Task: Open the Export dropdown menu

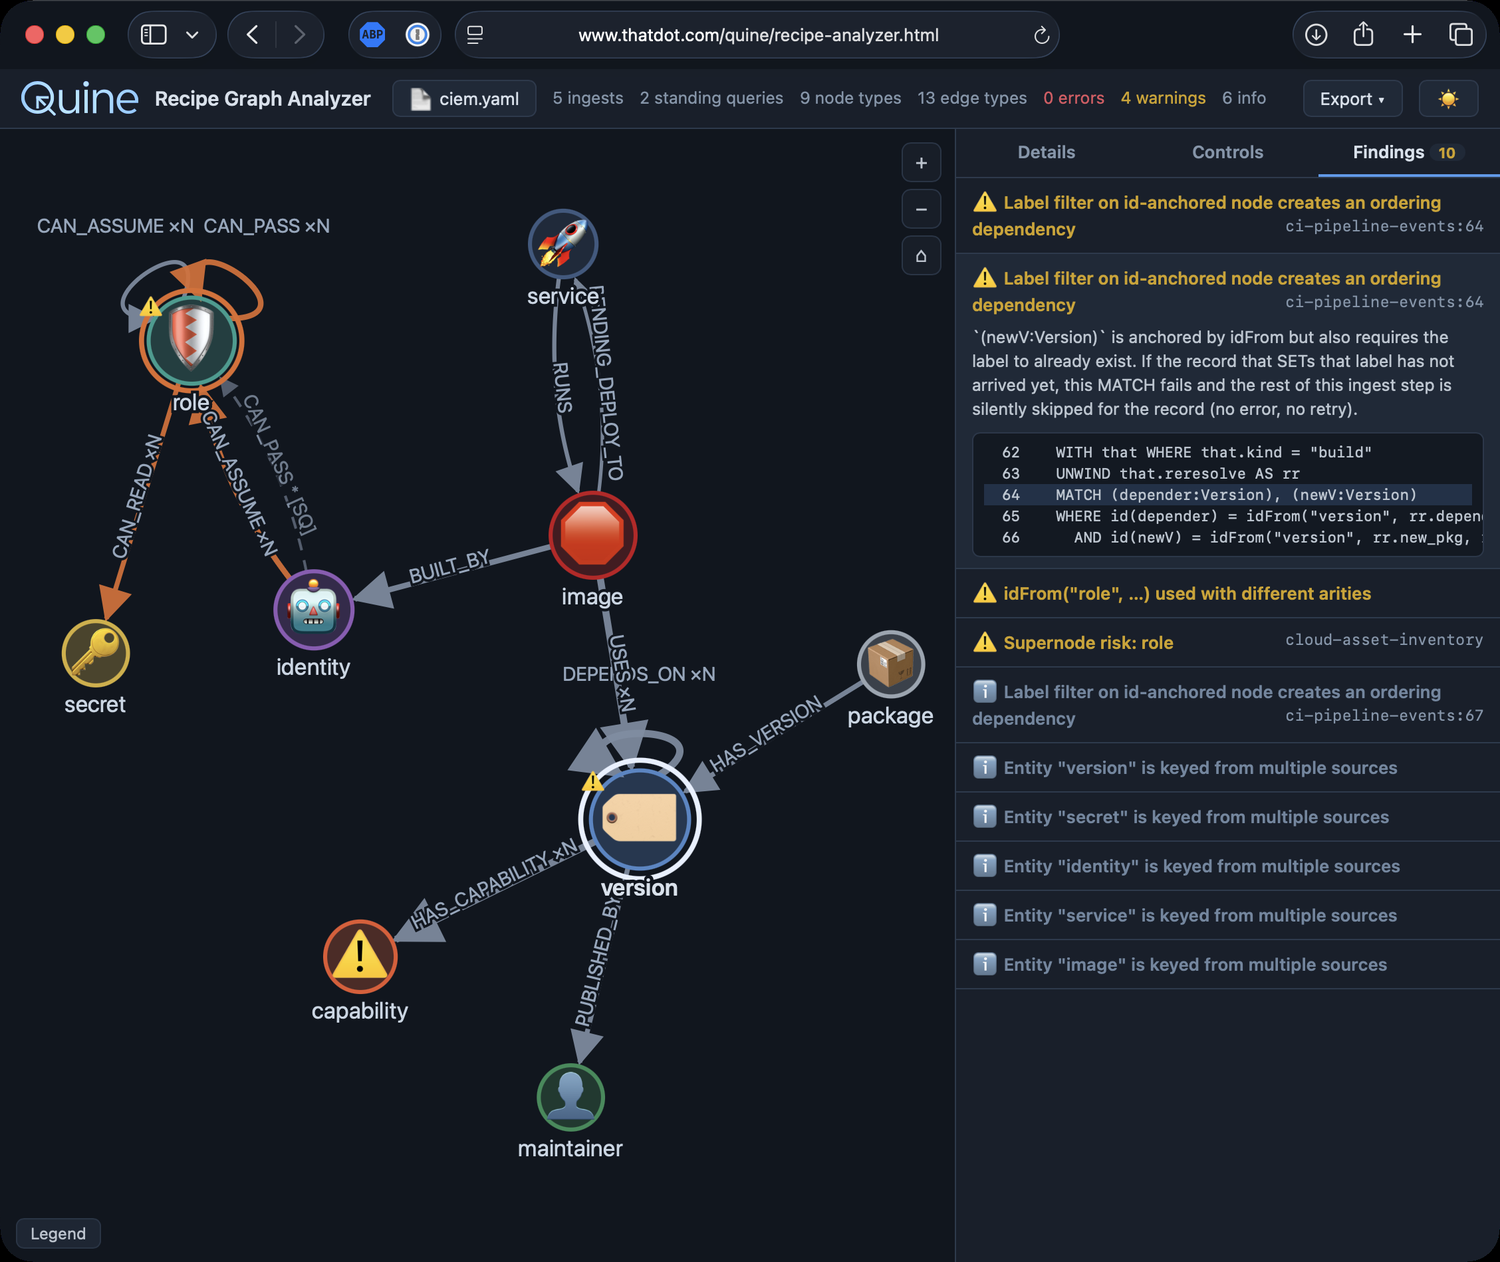Action: tap(1353, 99)
